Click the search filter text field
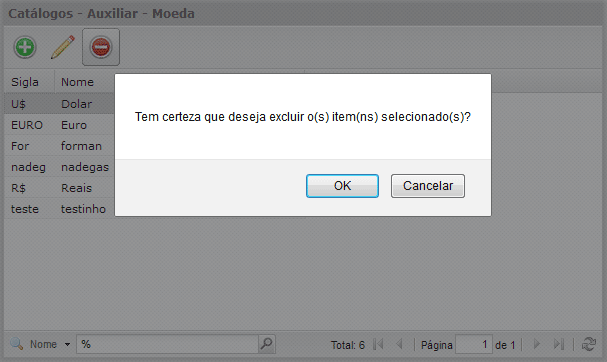Viewport: 607px width, 362px height. (x=168, y=344)
